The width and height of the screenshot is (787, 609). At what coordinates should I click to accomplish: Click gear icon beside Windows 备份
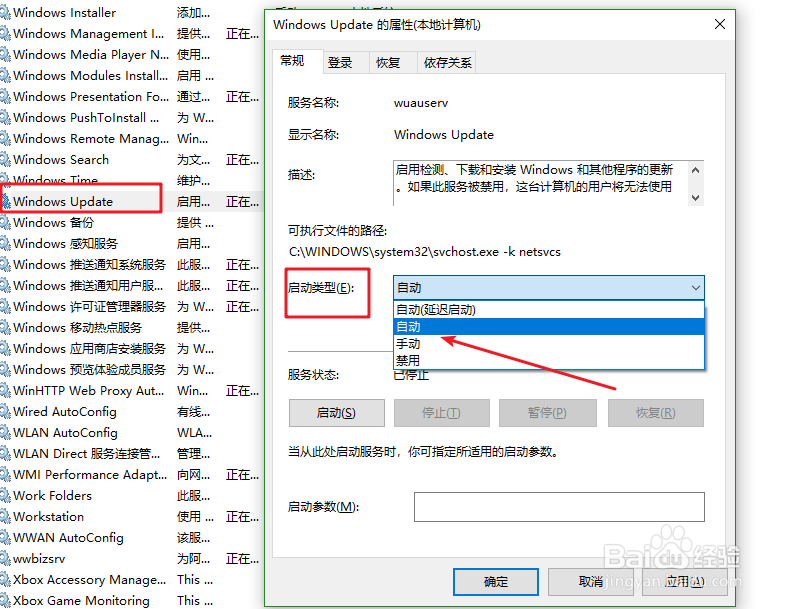pyautogui.click(x=6, y=222)
